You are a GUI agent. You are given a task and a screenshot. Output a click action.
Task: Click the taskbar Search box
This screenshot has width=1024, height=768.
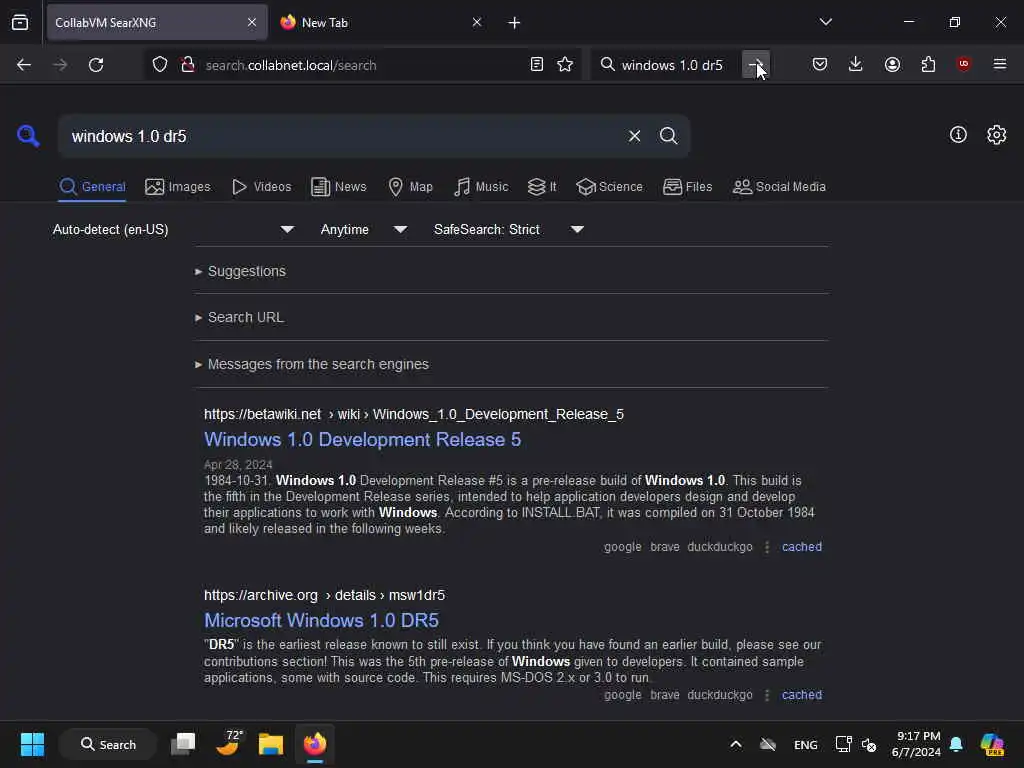[x=108, y=744]
